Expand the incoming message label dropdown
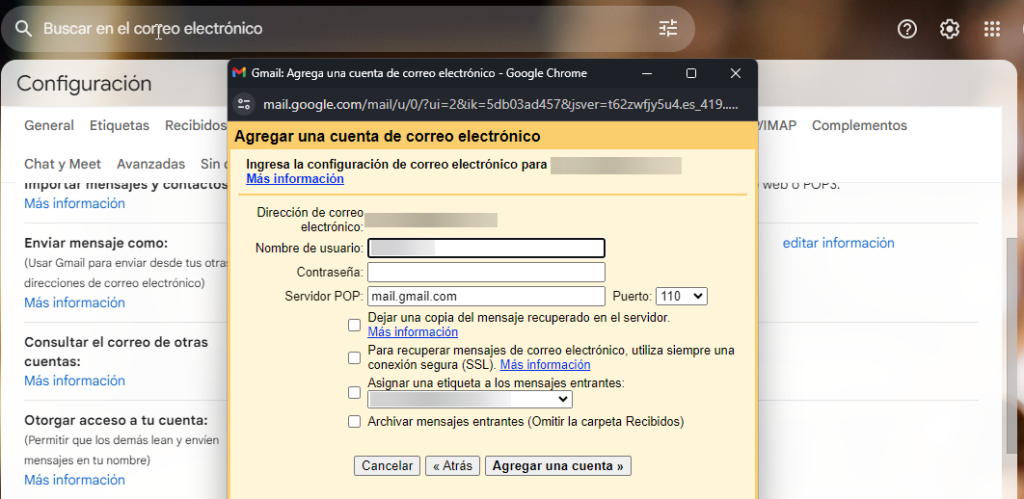The width and height of the screenshot is (1024, 499). click(x=469, y=400)
